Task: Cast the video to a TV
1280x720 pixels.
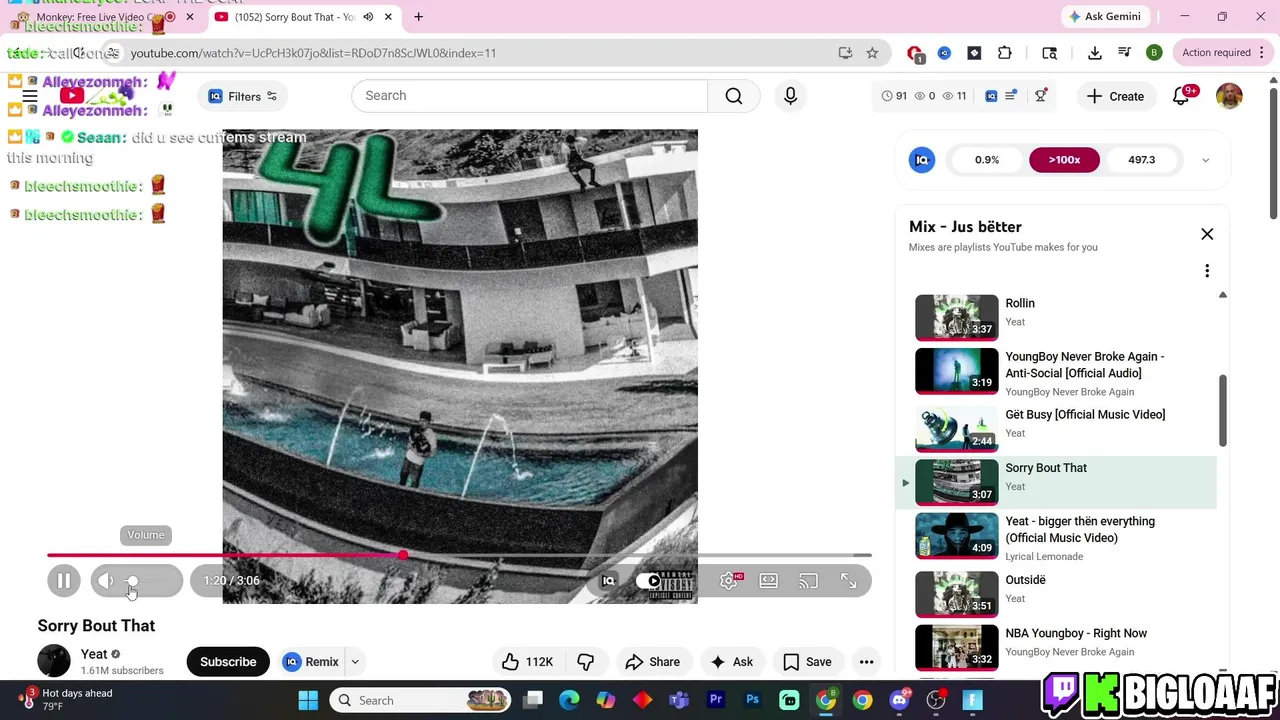Action: click(808, 581)
